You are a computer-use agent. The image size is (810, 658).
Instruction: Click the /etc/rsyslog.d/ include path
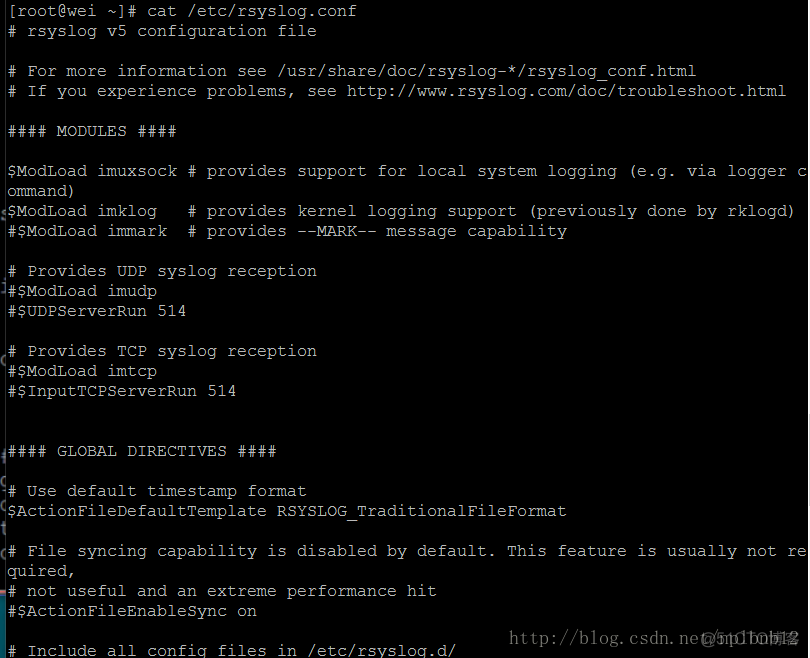(382, 651)
